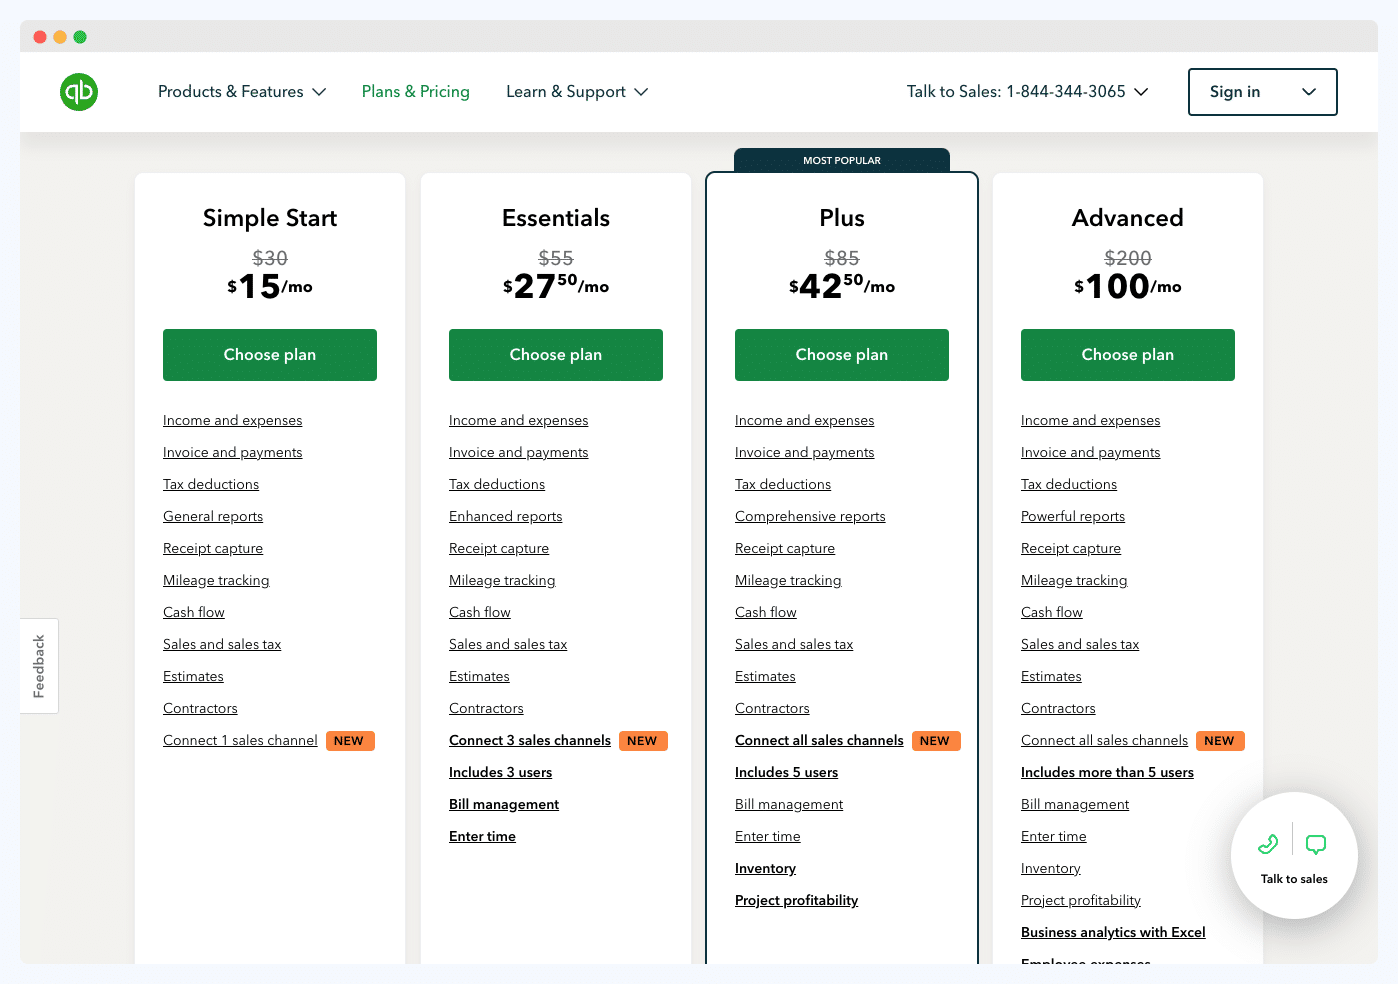View Business analytics with Excel under Advanced
The image size is (1398, 984).
coord(1113,932)
